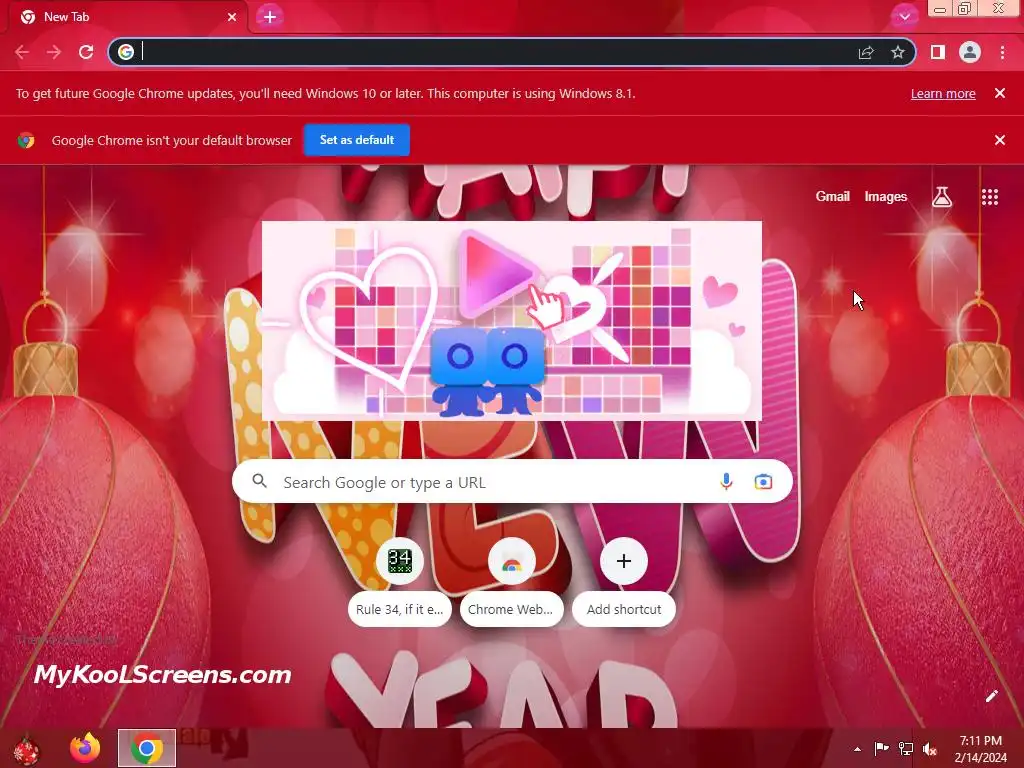Image resolution: width=1024 pixels, height=768 pixels.
Task: Share this page icon in address bar
Action: coord(866,52)
